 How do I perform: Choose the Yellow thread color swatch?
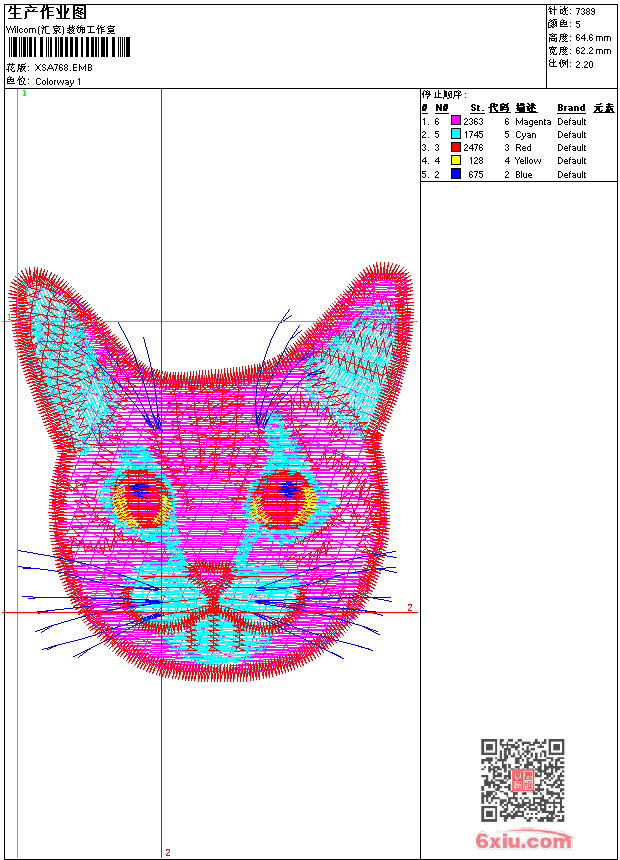tap(456, 160)
